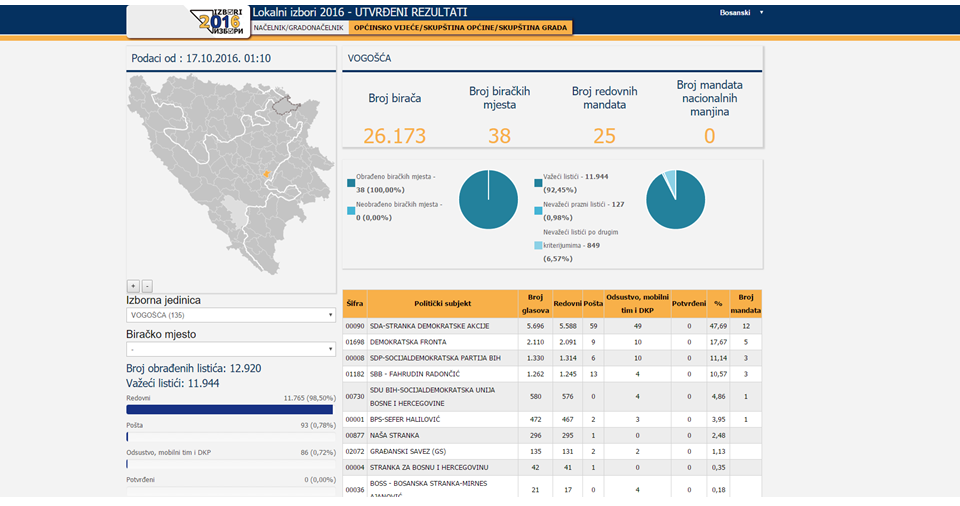Toggle 'Neobrađeno biračkih mjesta' legend marker
Image resolution: width=960 pixels, height=506 pixels.
pyautogui.click(x=351, y=211)
